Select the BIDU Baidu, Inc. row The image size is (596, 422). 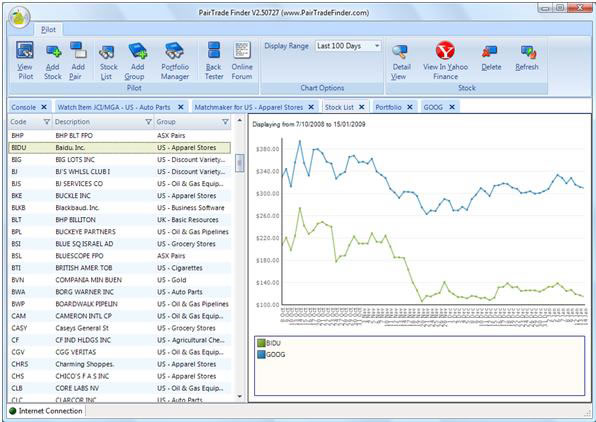[119, 148]
